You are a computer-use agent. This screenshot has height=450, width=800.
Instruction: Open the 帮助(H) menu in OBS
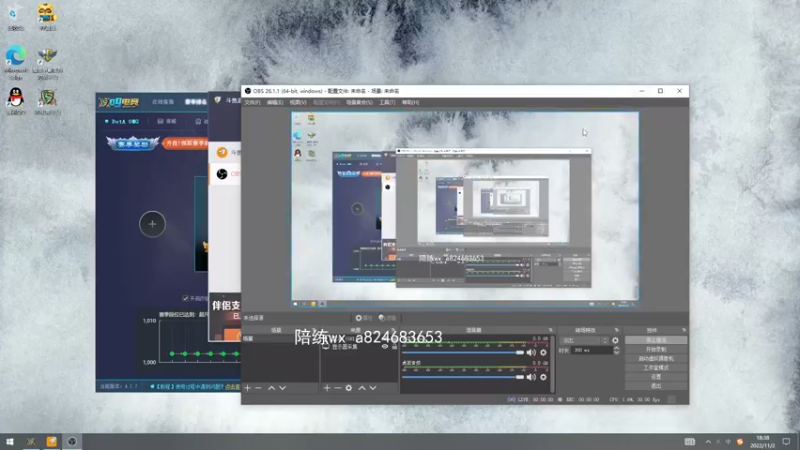click(x=410, y=103)
